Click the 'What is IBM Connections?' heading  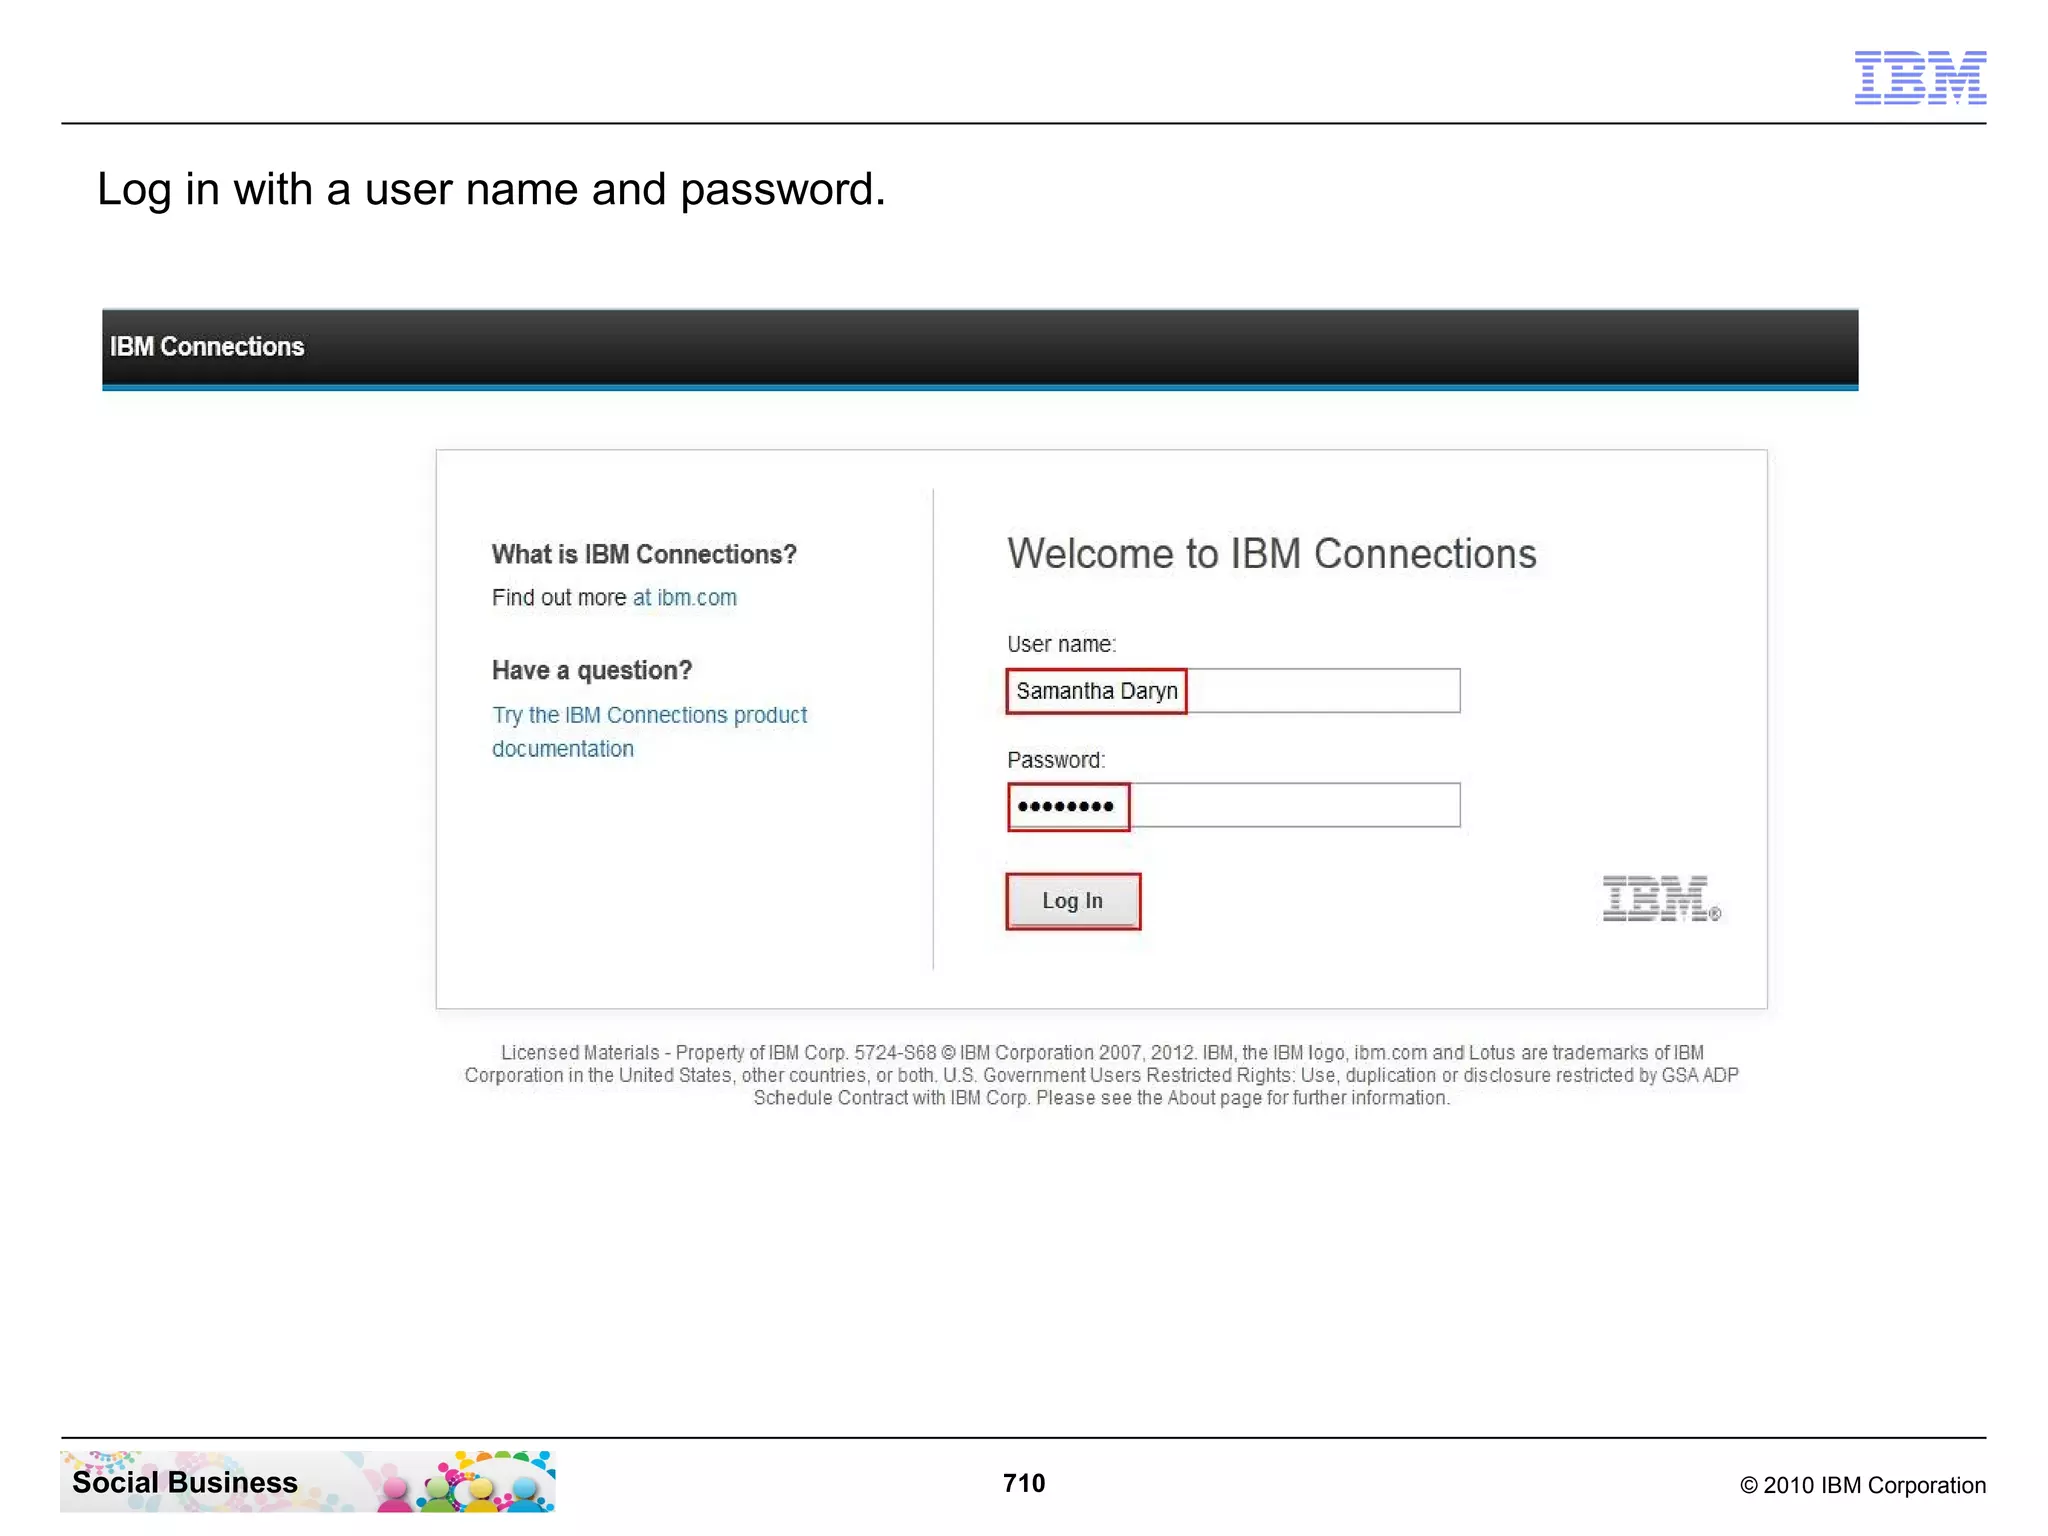point(644,554)
